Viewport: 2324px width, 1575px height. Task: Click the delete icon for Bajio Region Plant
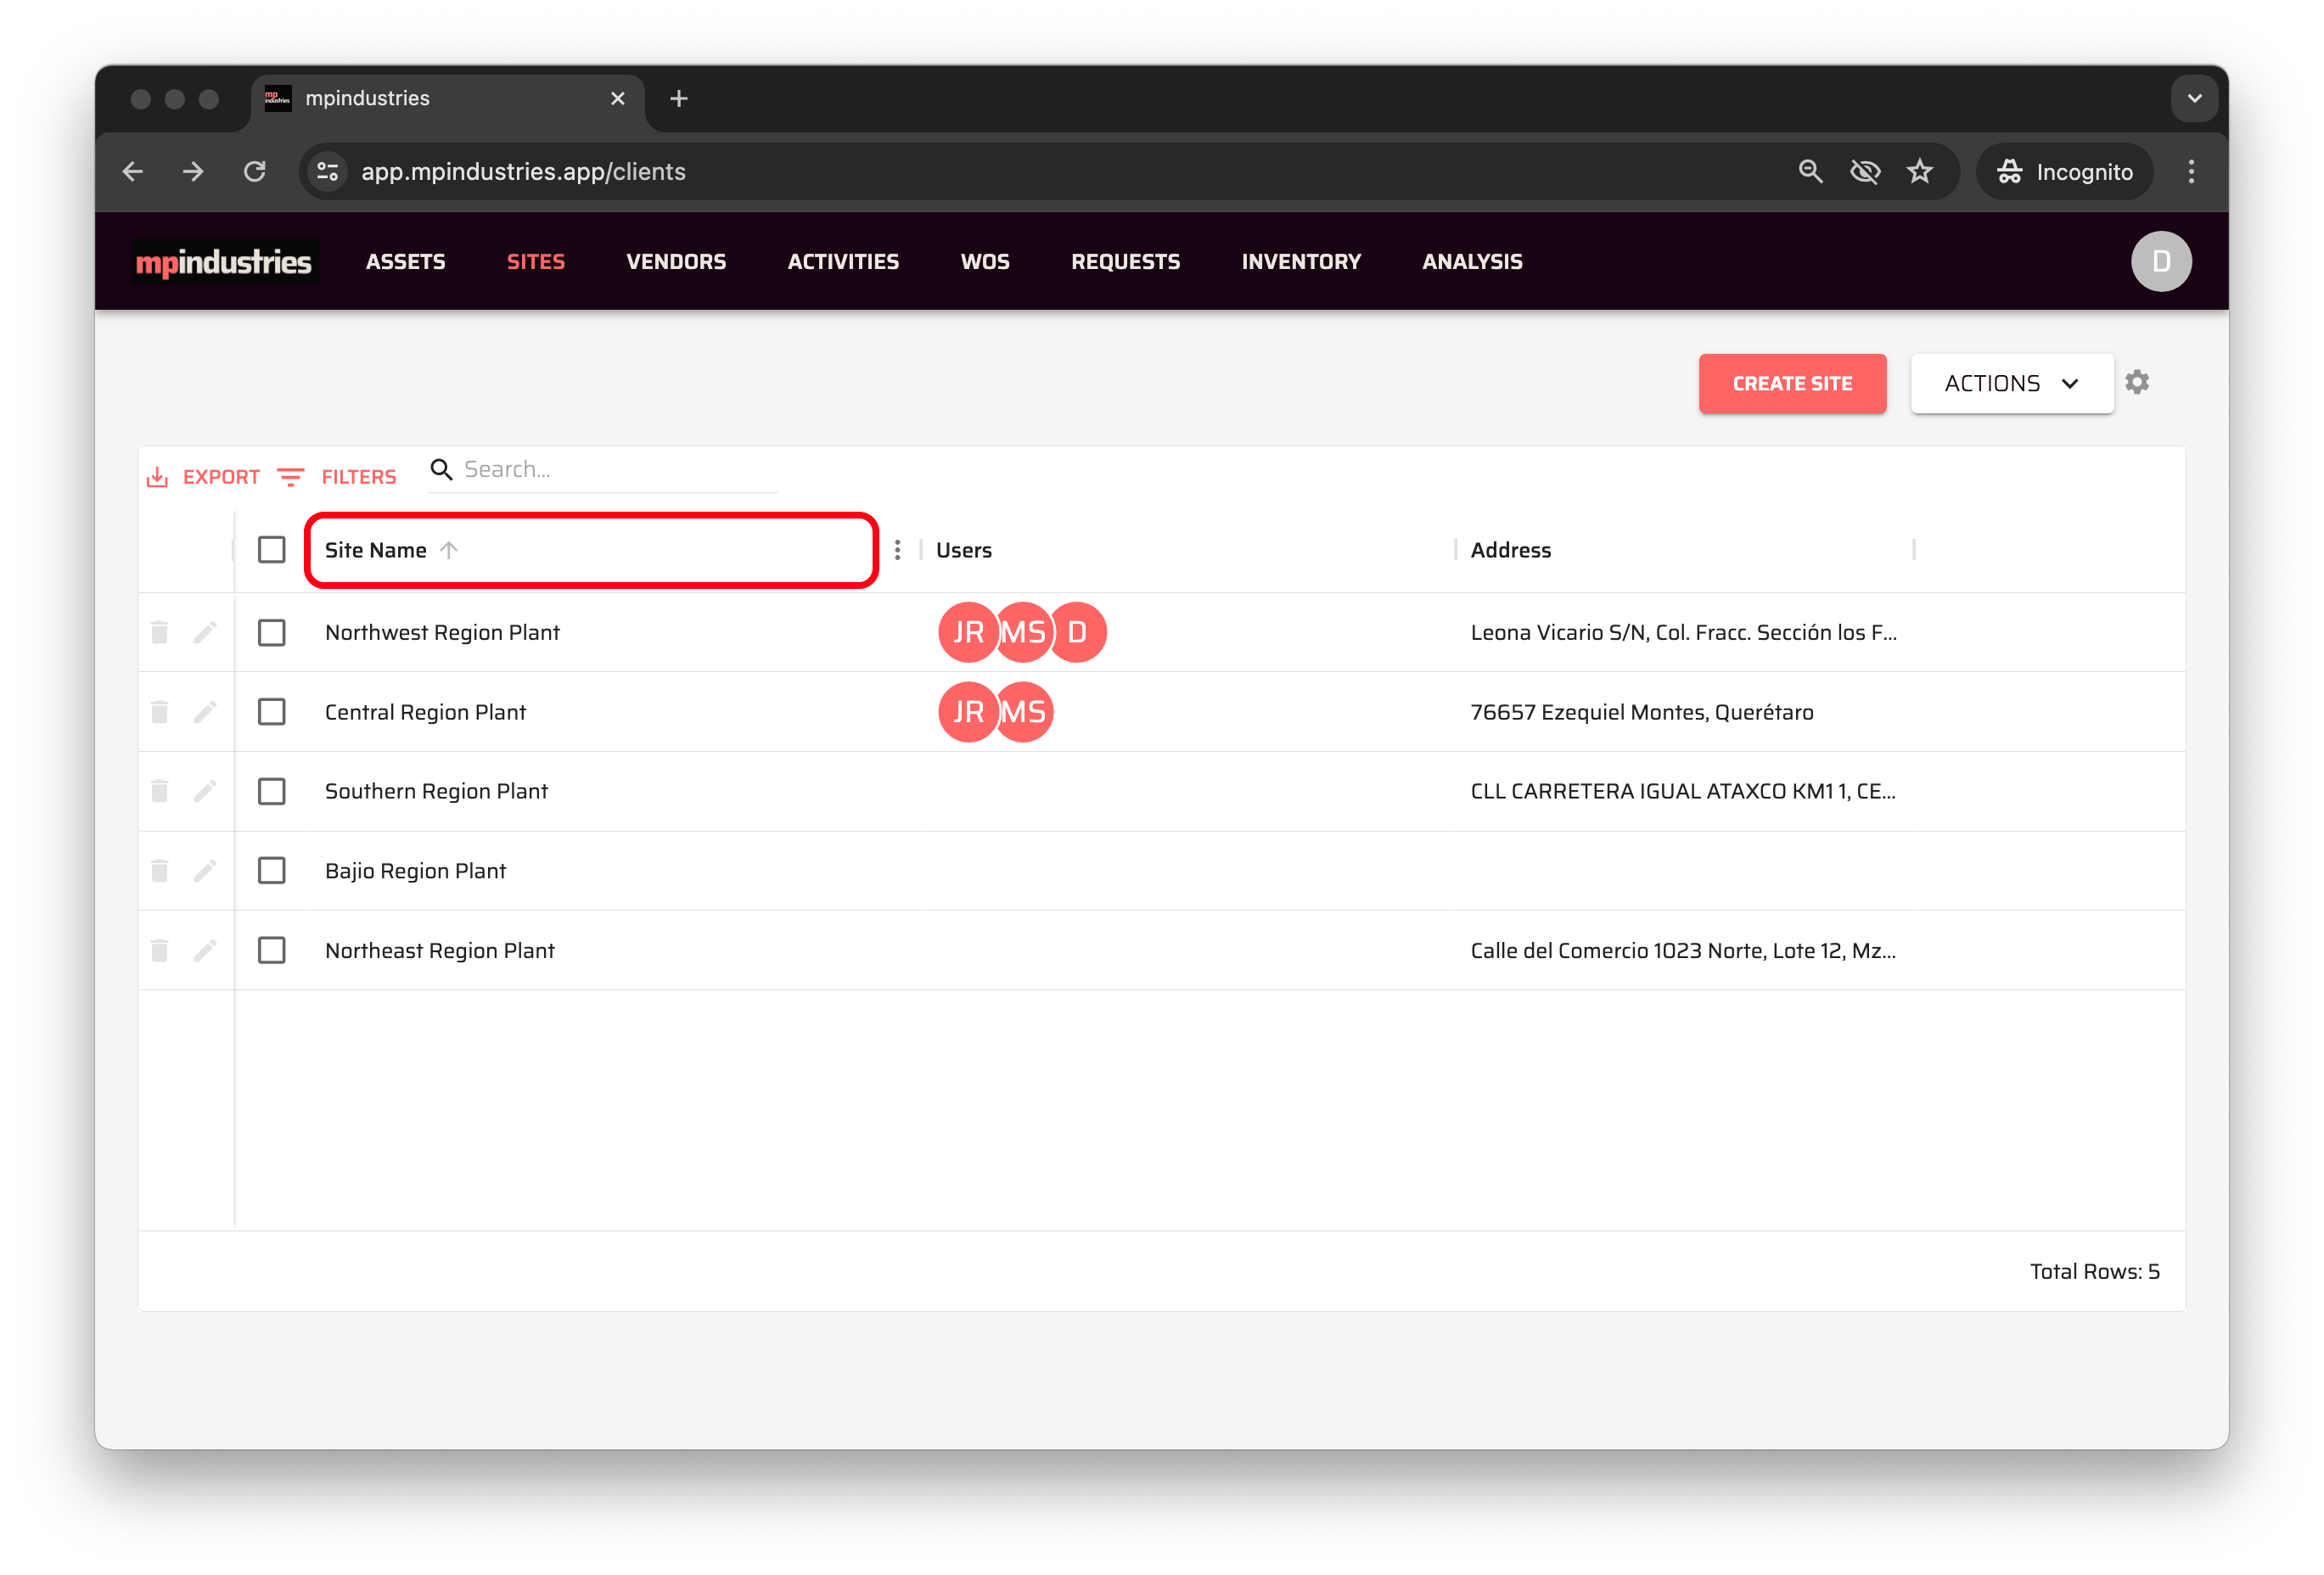coord(159,871)
